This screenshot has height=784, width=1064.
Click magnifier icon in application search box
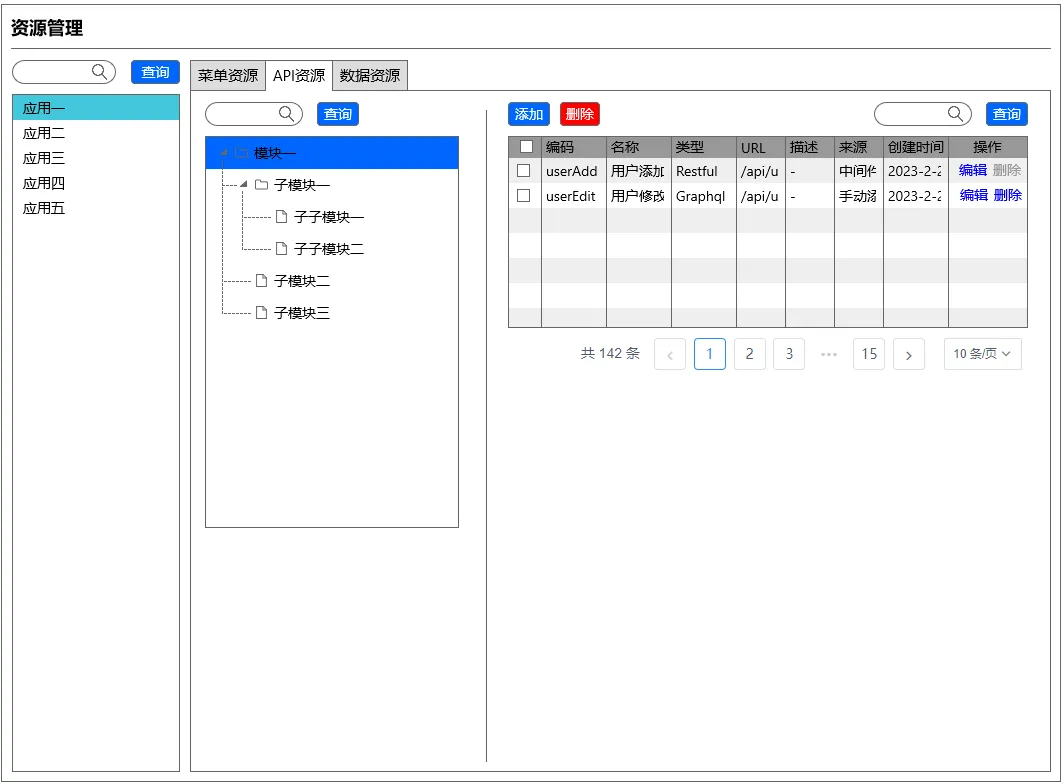click(99, 71)
